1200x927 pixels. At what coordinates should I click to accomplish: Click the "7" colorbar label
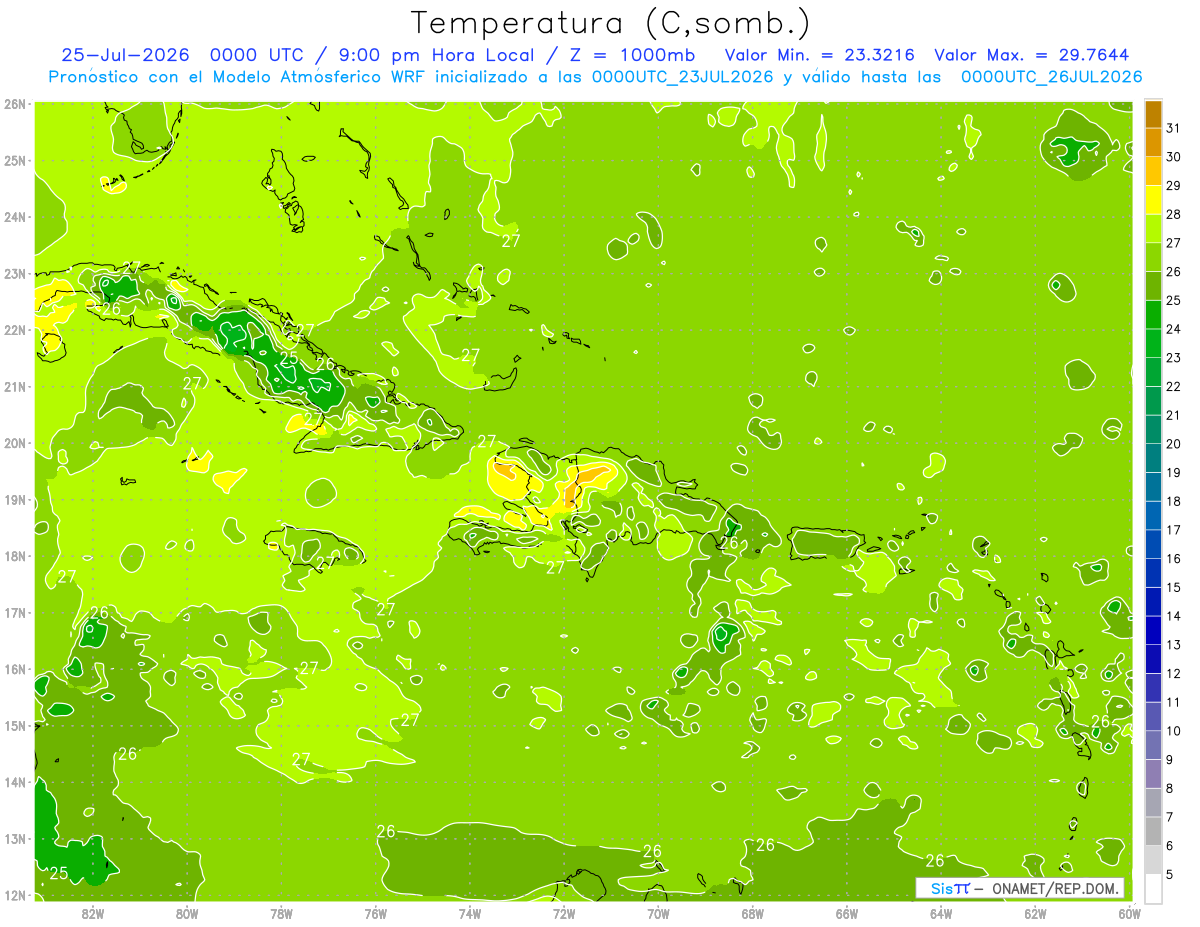[1170, 818]
